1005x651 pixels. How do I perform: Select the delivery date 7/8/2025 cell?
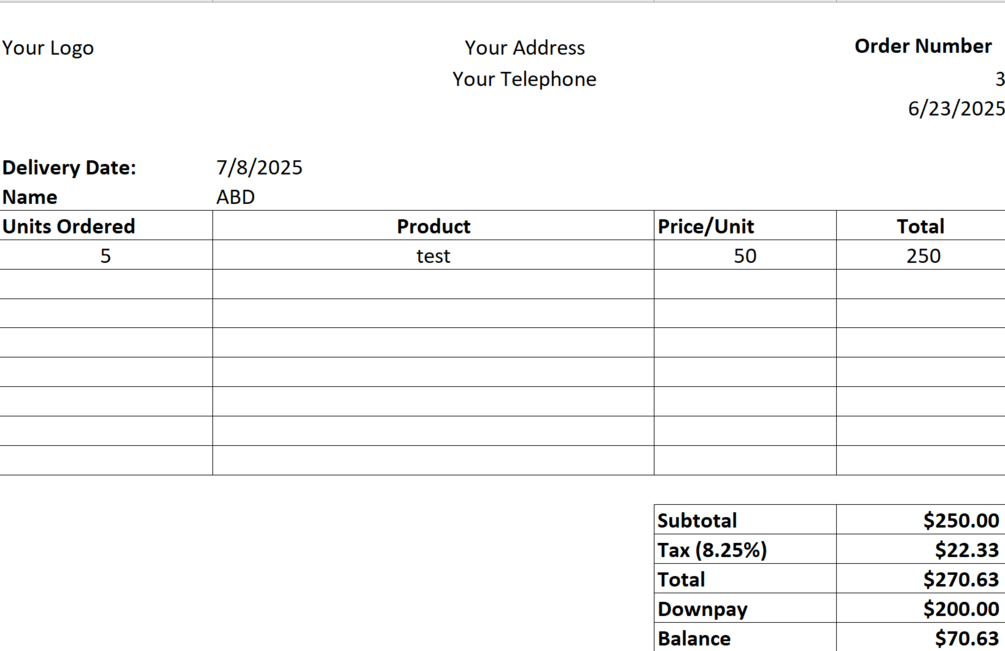[259, 168]
